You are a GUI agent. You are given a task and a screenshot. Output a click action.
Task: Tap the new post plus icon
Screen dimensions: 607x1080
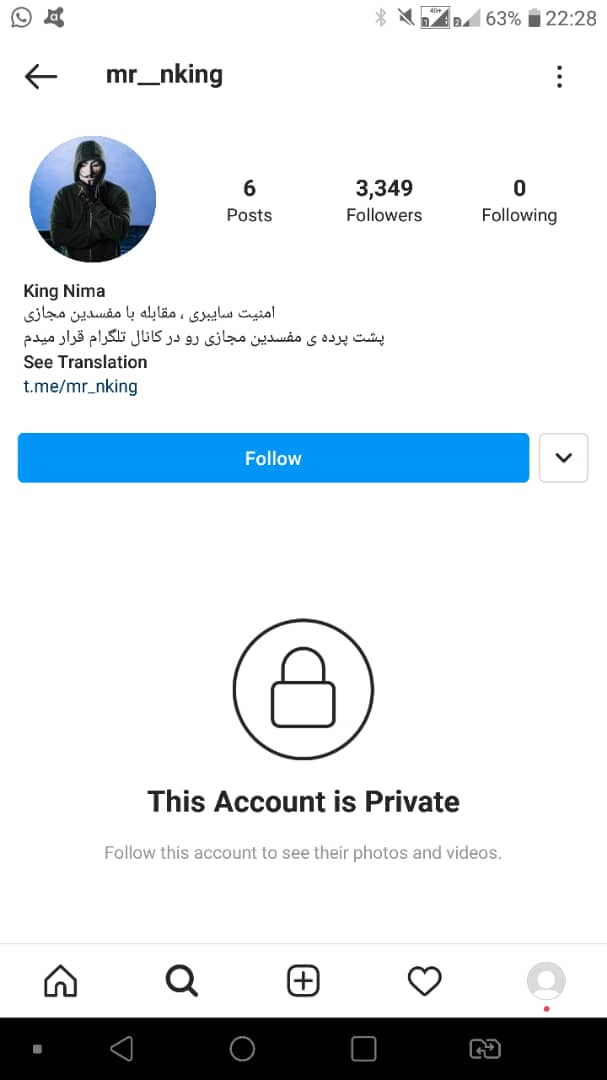303,981
